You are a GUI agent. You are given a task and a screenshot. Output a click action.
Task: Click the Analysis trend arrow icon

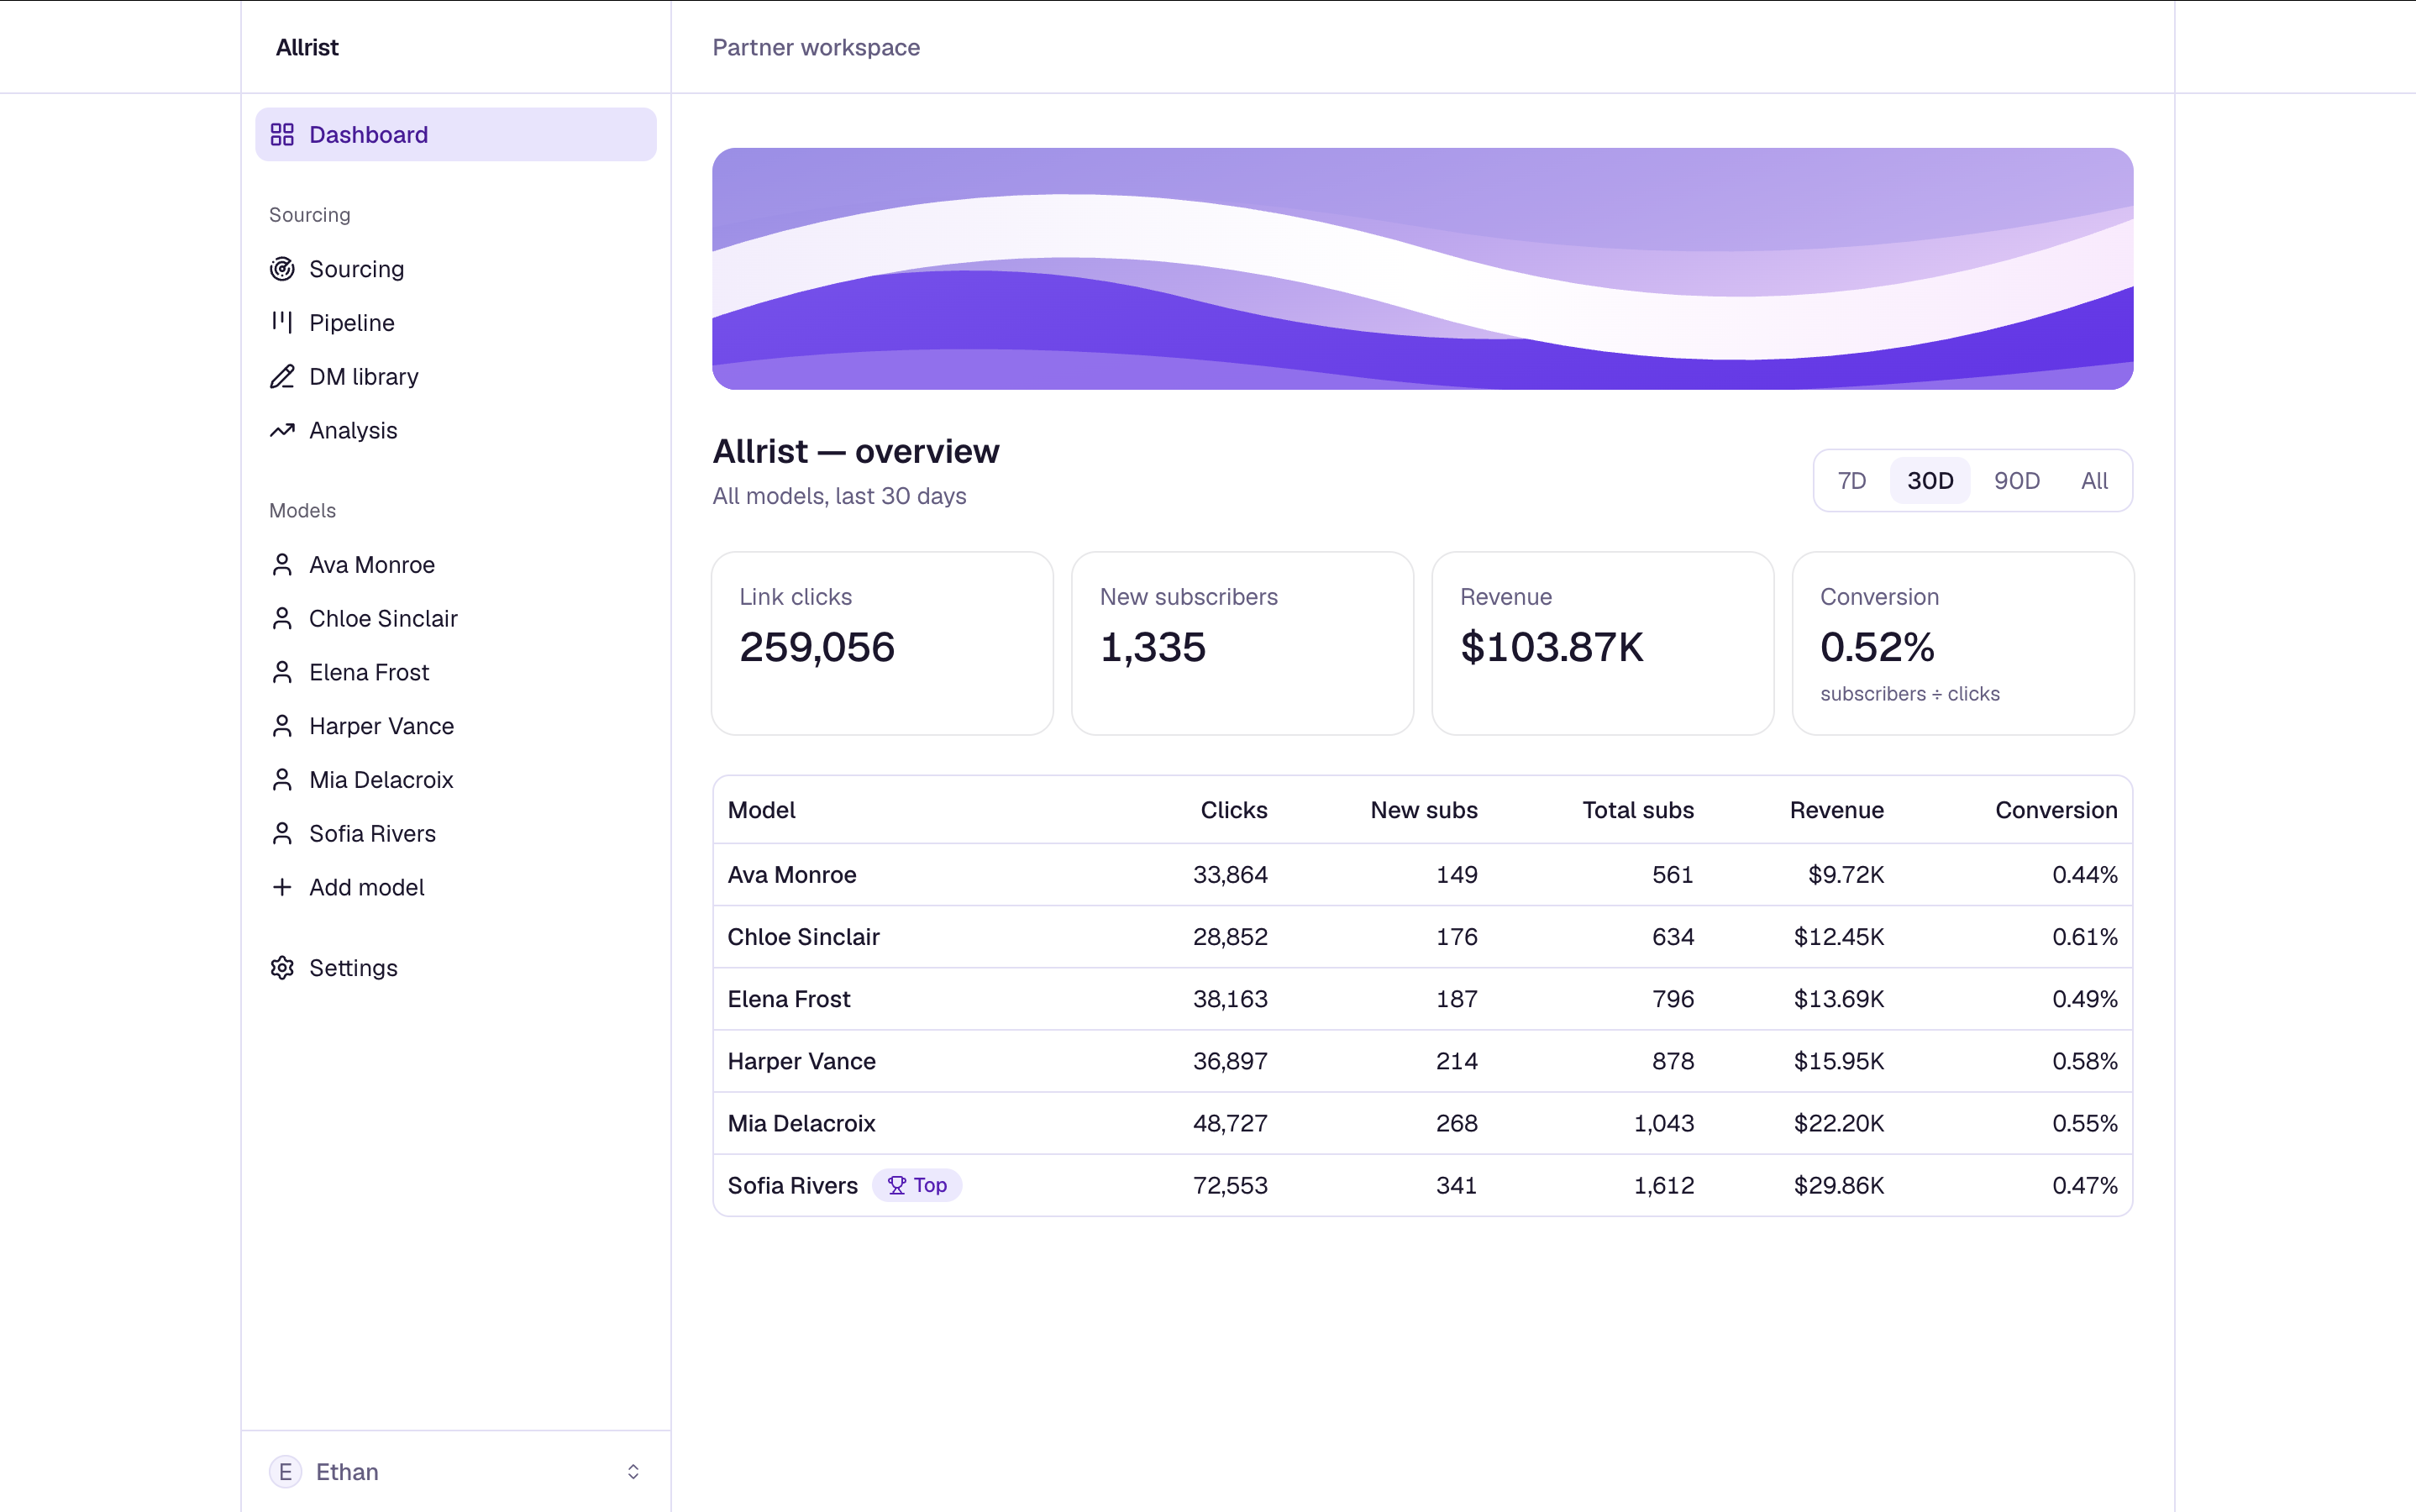(x=282, y=430)
